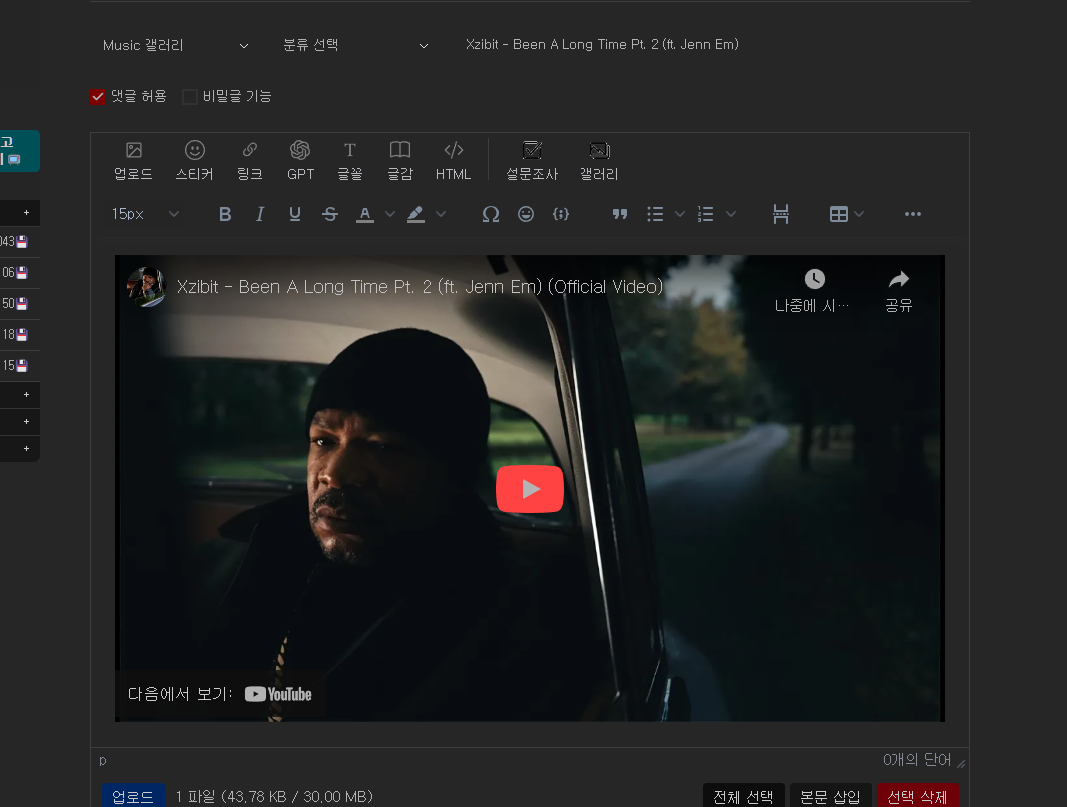Toggle italic formatting

coord(260,214)
